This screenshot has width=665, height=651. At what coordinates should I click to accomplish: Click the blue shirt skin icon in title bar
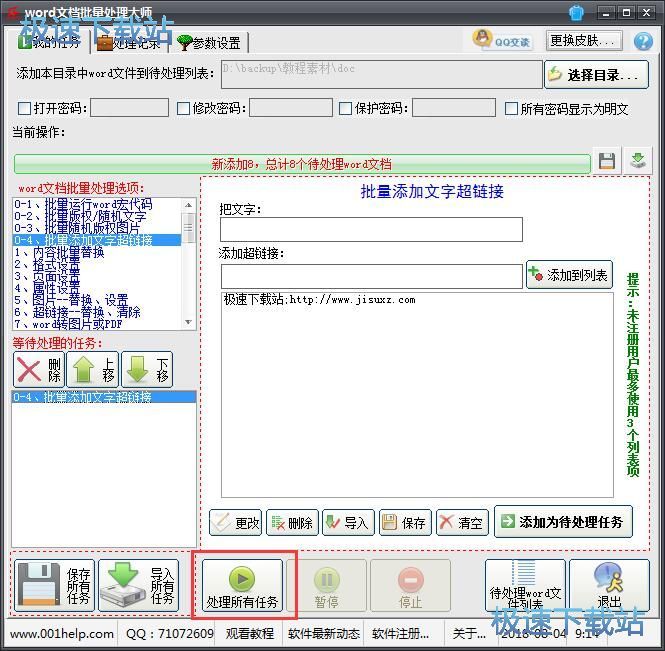coord(576,13)
